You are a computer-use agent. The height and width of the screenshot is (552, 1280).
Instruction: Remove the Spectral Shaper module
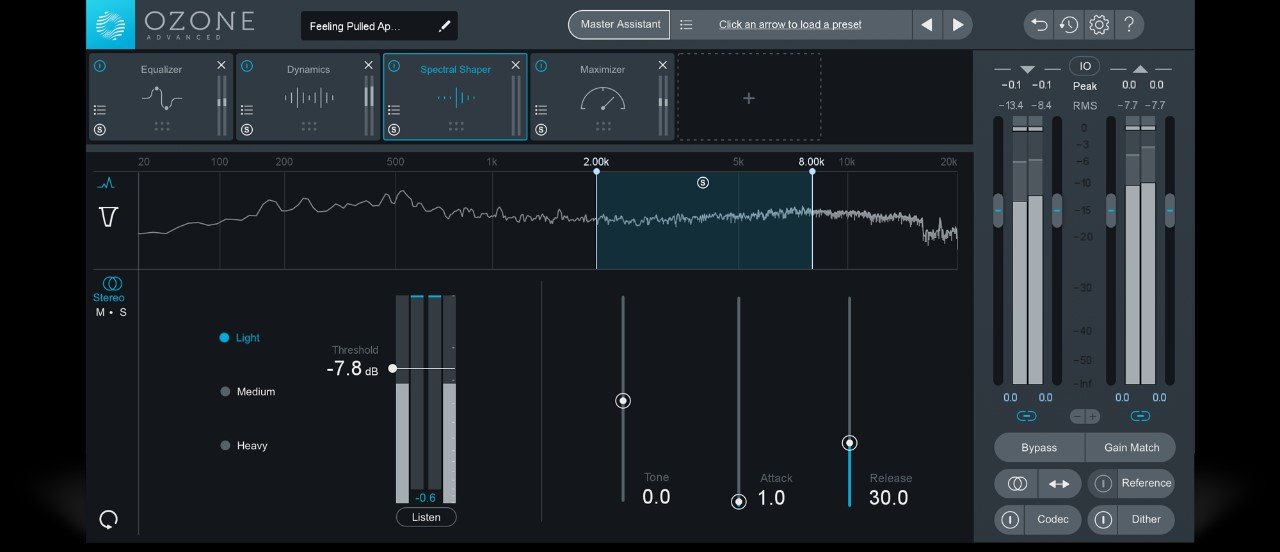515,65
